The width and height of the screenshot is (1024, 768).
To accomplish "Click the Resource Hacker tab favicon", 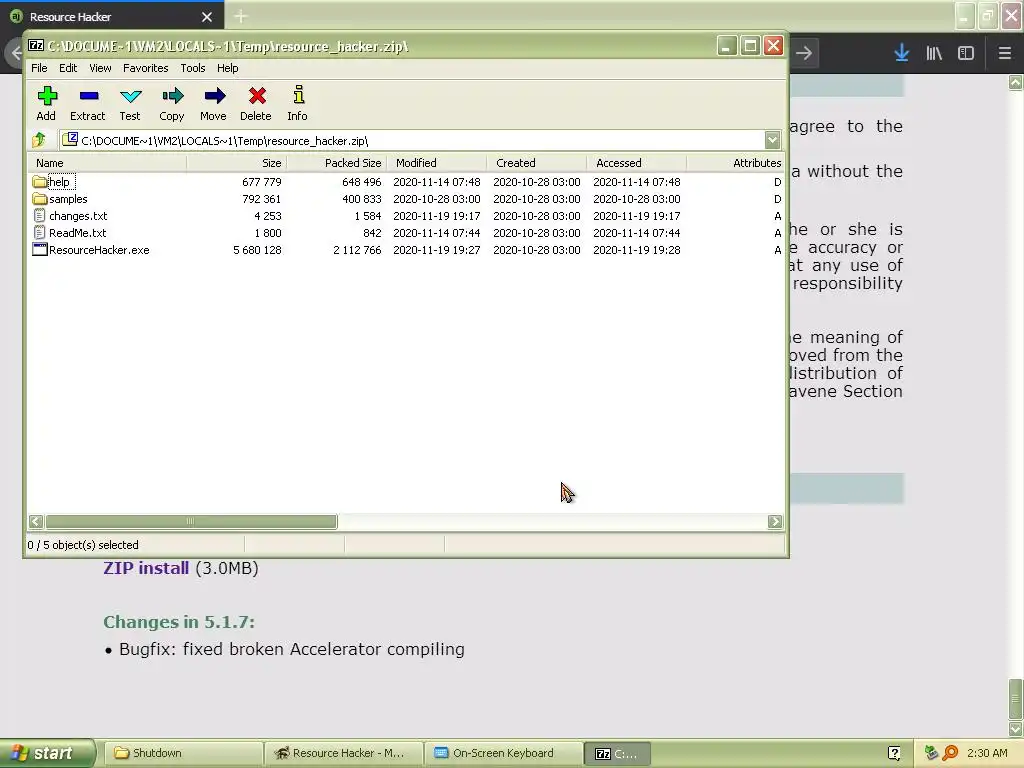I will pos(16,16).
